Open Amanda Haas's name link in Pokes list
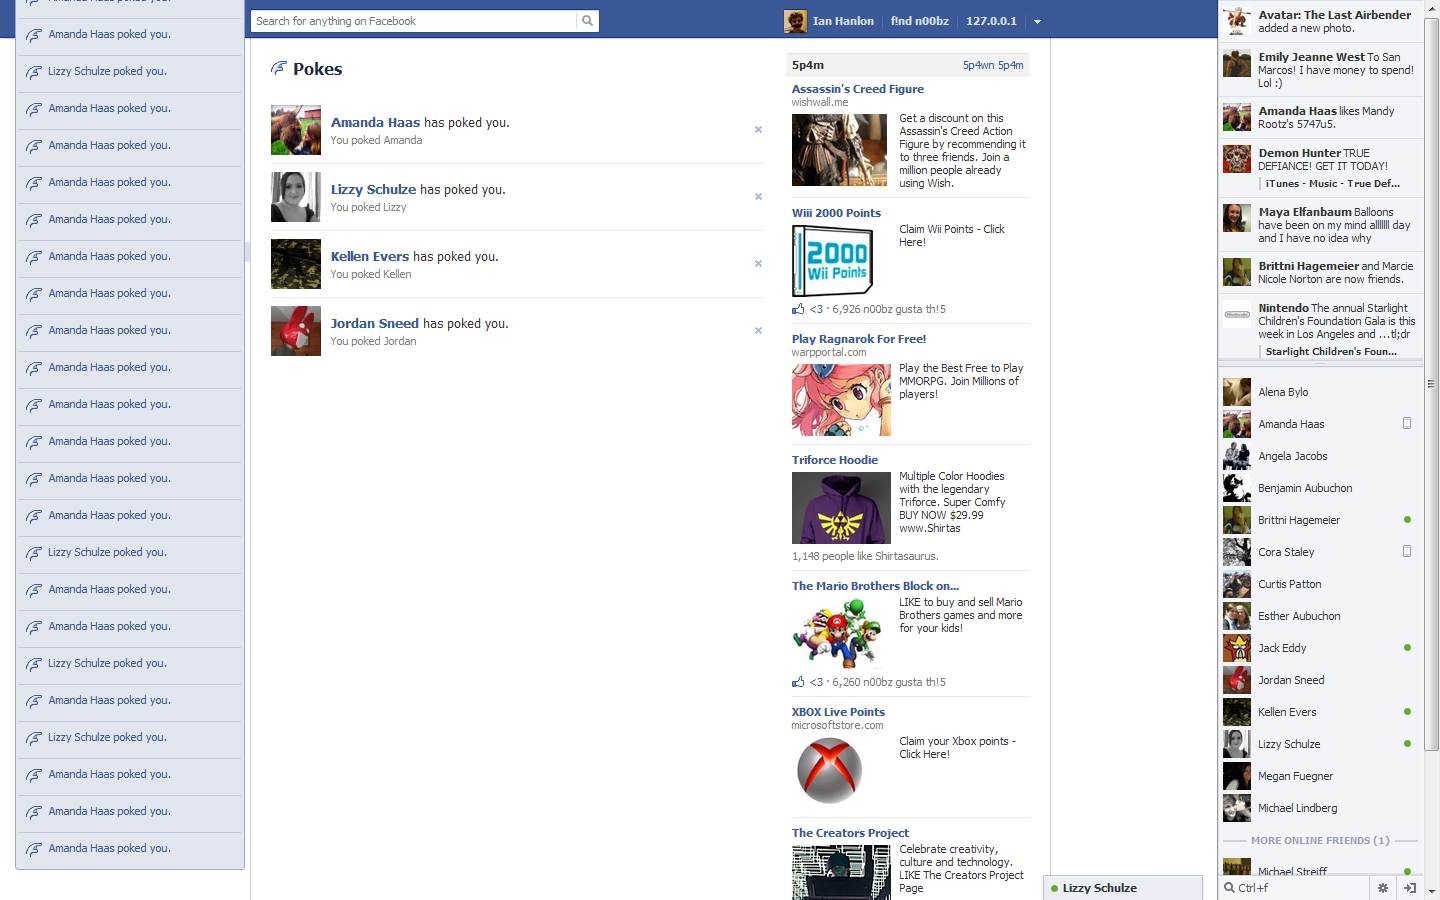This screenshot has width=1440, height=900. (375, 123)
